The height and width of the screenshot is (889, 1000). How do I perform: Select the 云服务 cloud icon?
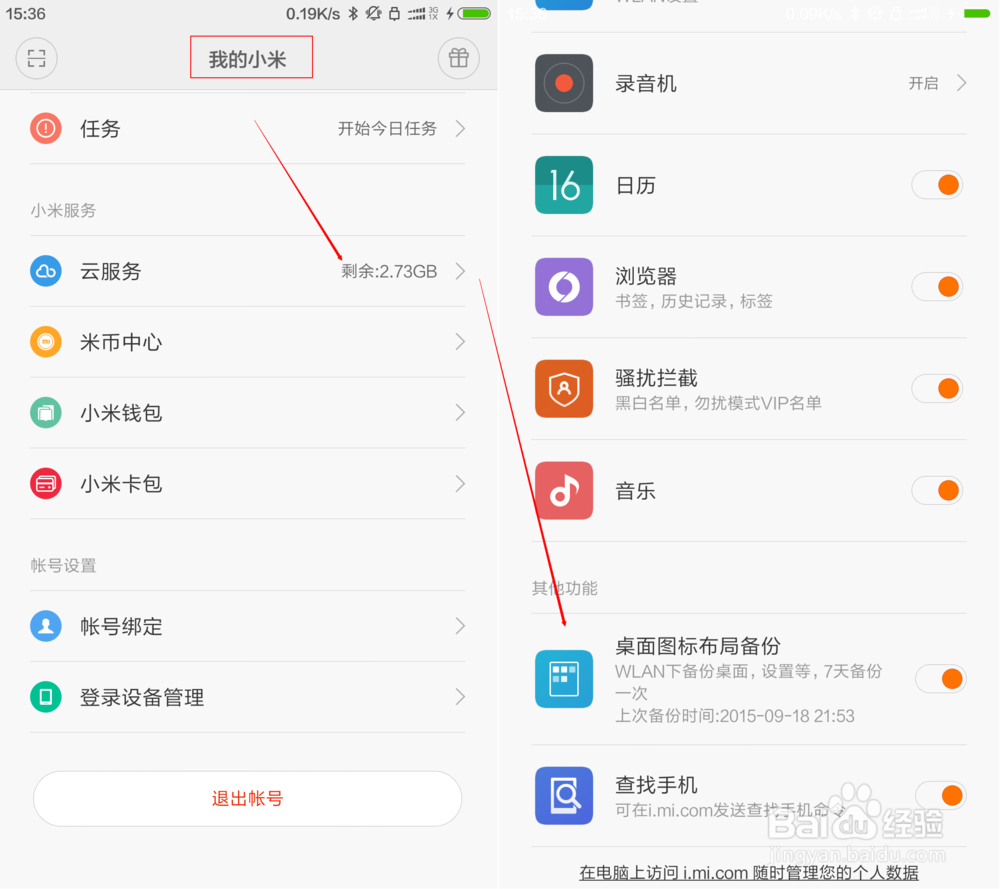(x=45, y=271)
